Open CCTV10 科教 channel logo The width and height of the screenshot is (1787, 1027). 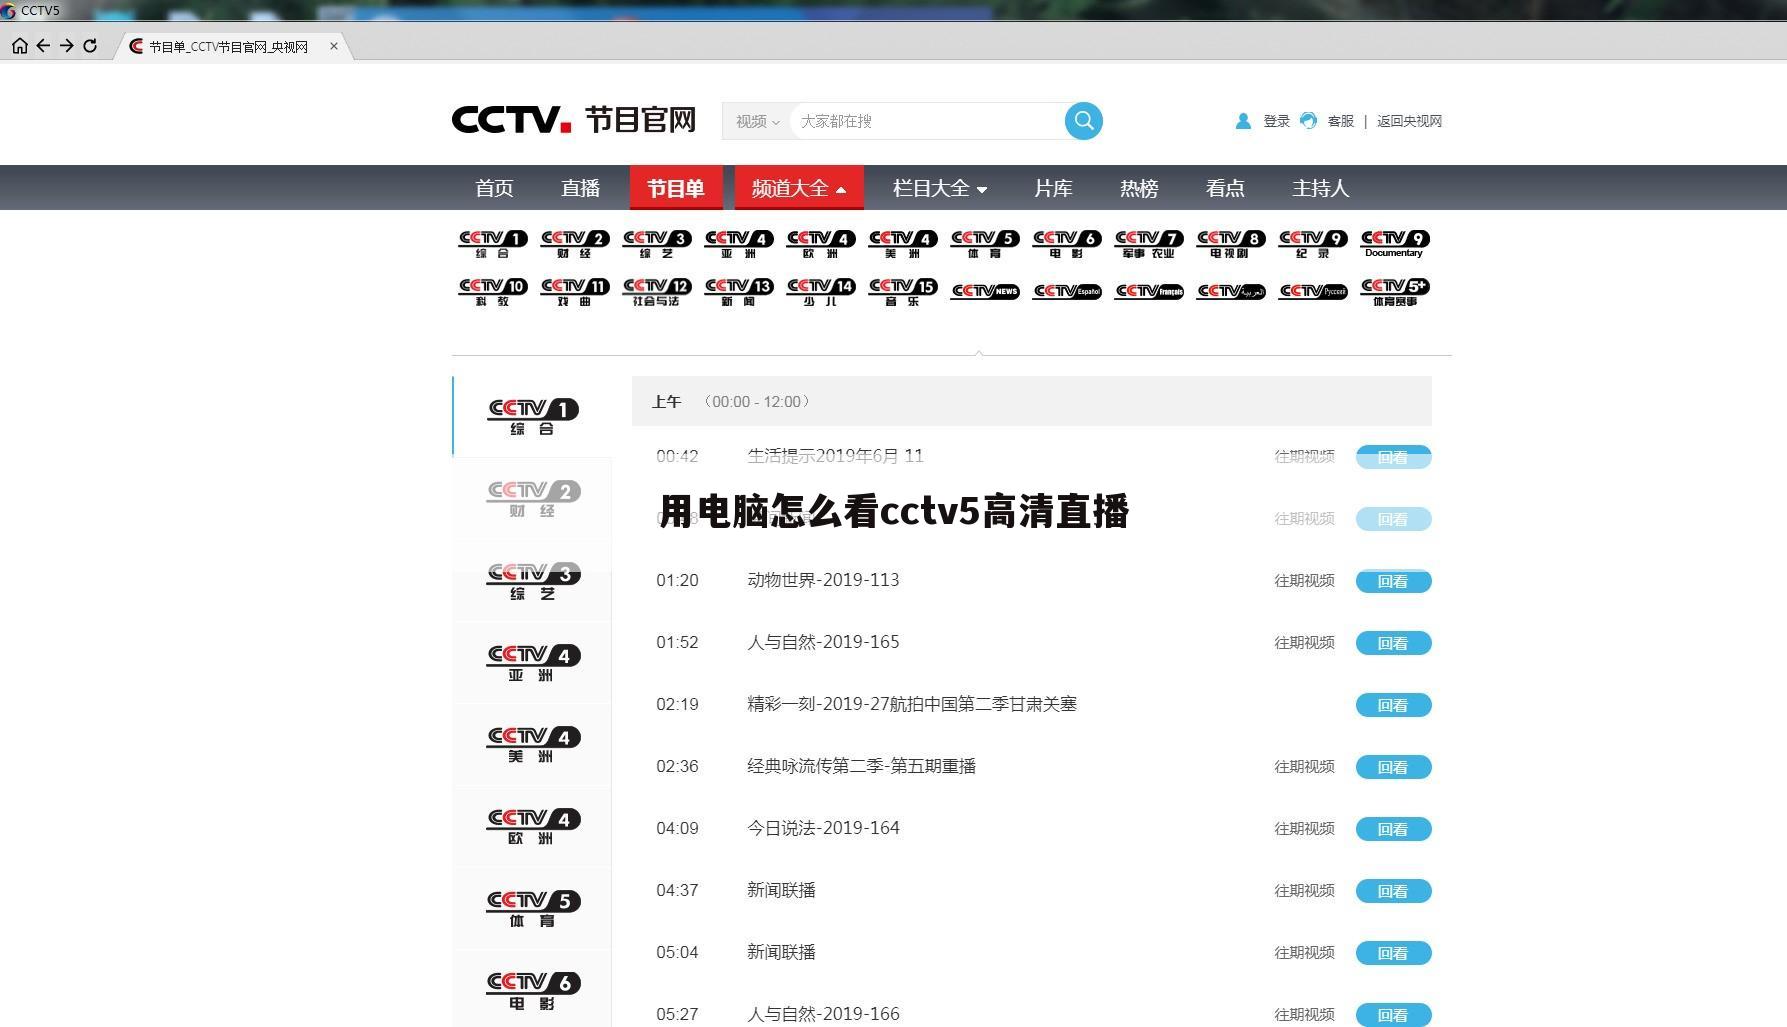point(493,292)
